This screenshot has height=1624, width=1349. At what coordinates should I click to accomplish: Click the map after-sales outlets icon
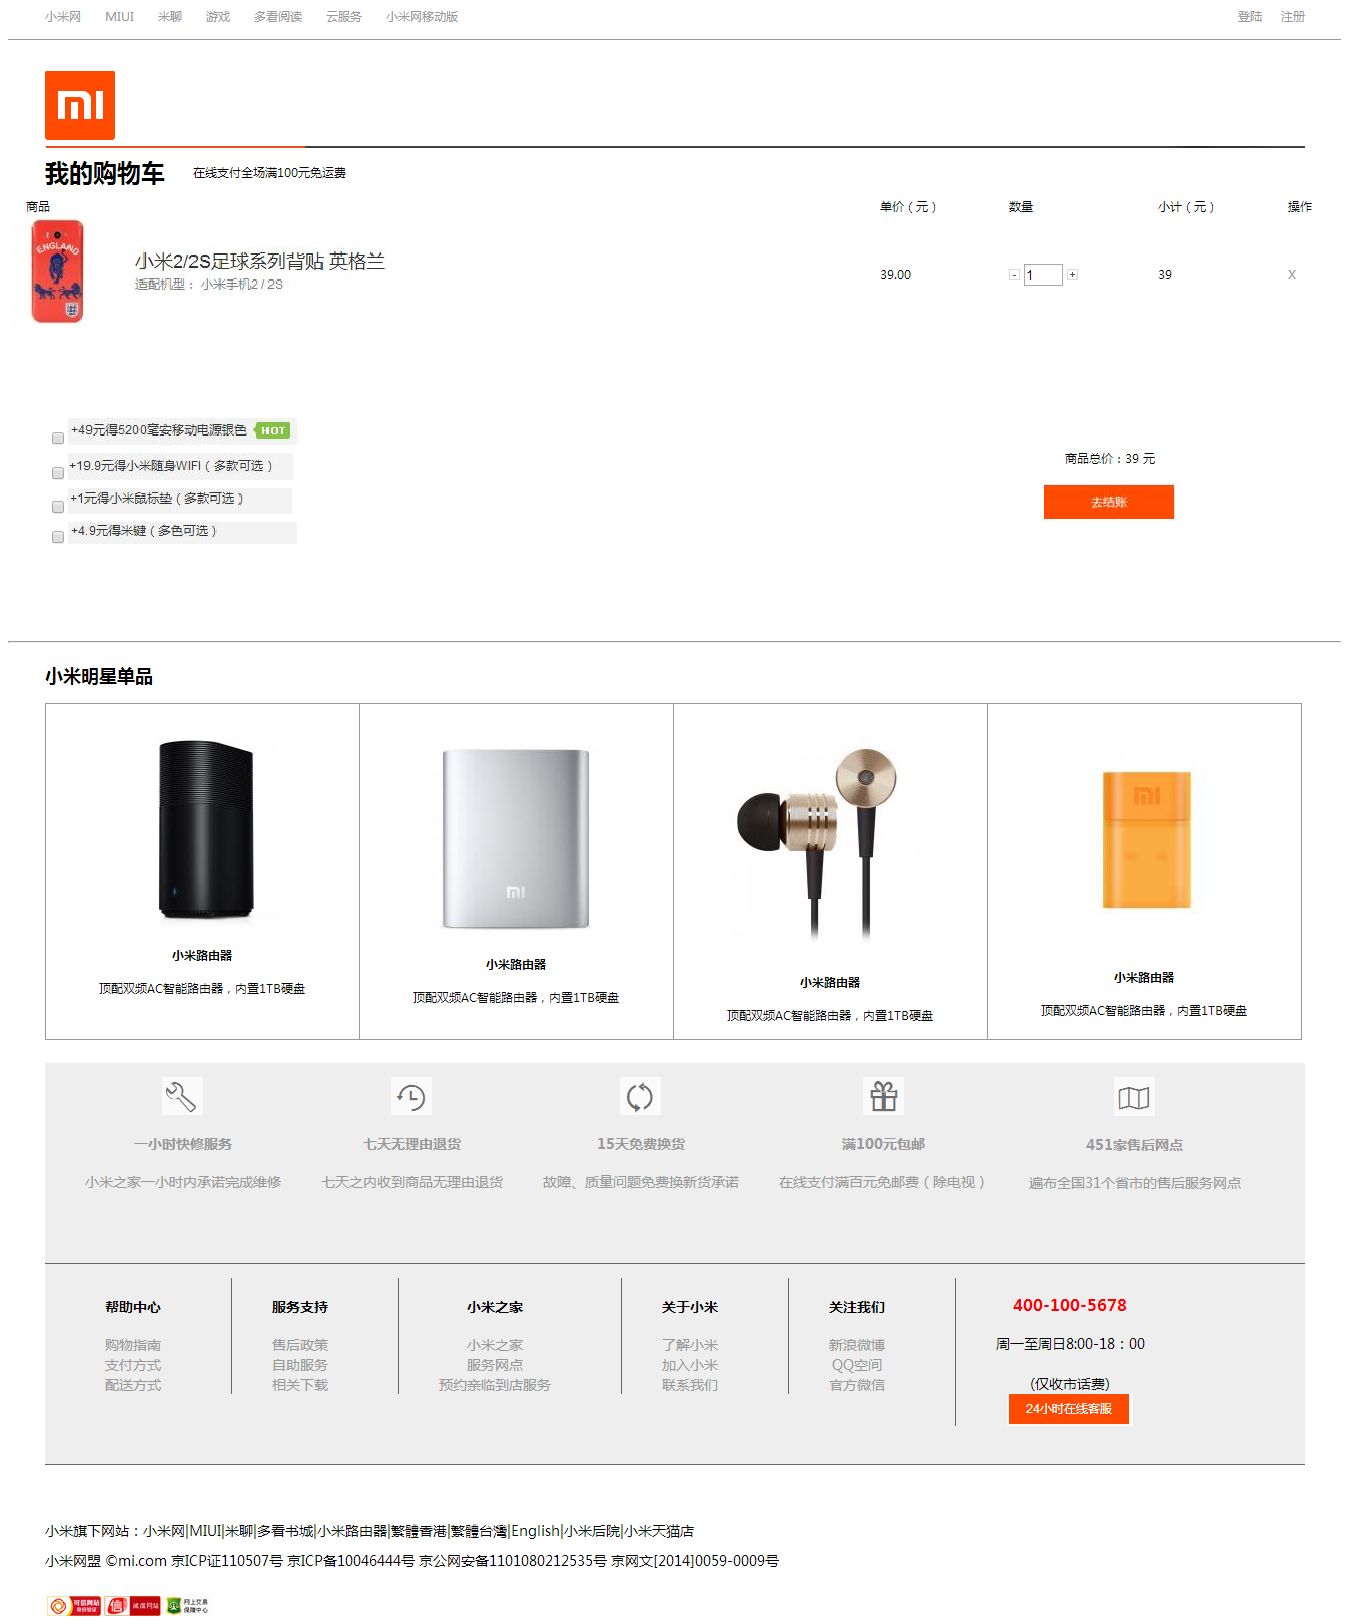(1133, 1097)
